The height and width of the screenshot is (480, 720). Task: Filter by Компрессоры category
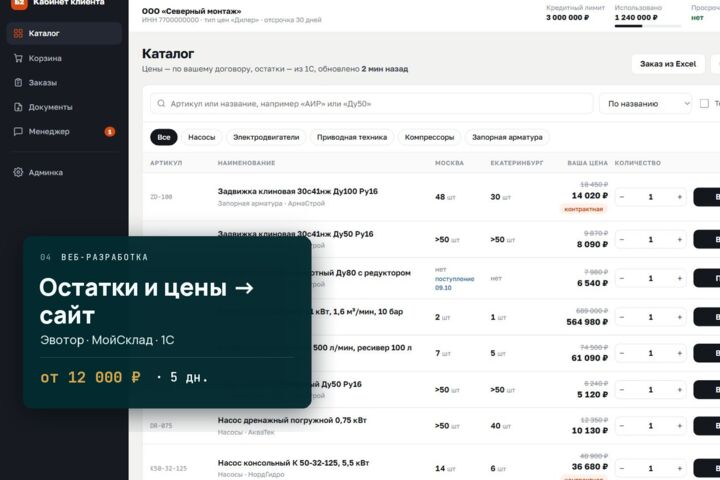429,137
